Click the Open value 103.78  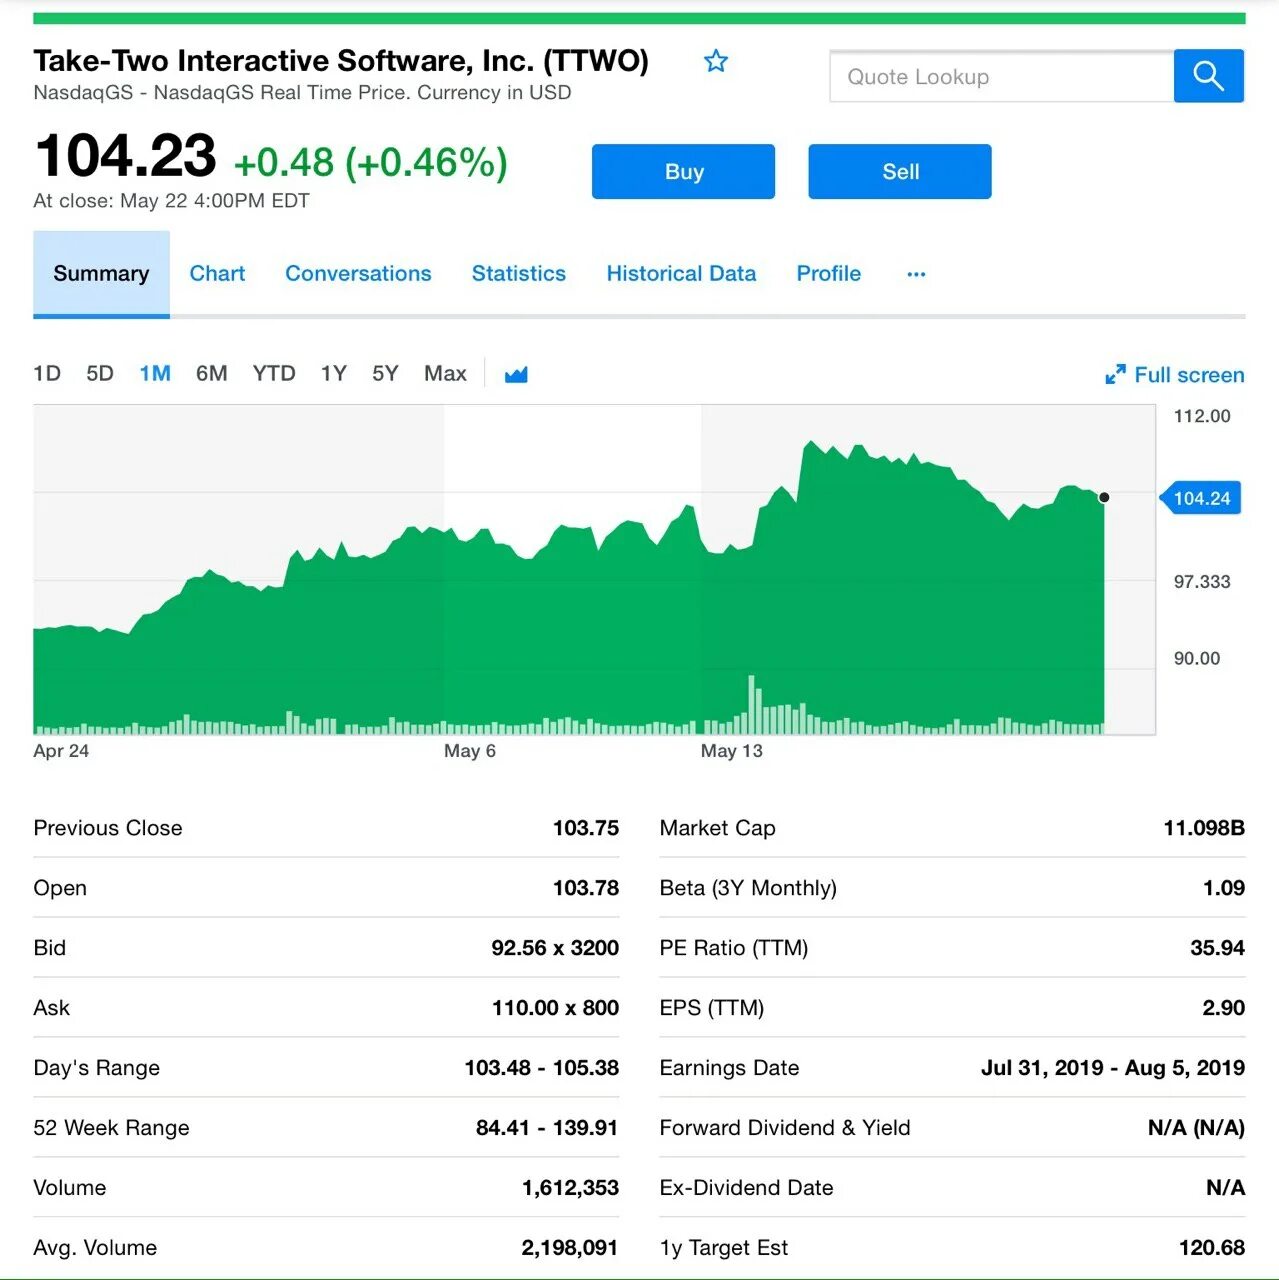click(586, 888)
